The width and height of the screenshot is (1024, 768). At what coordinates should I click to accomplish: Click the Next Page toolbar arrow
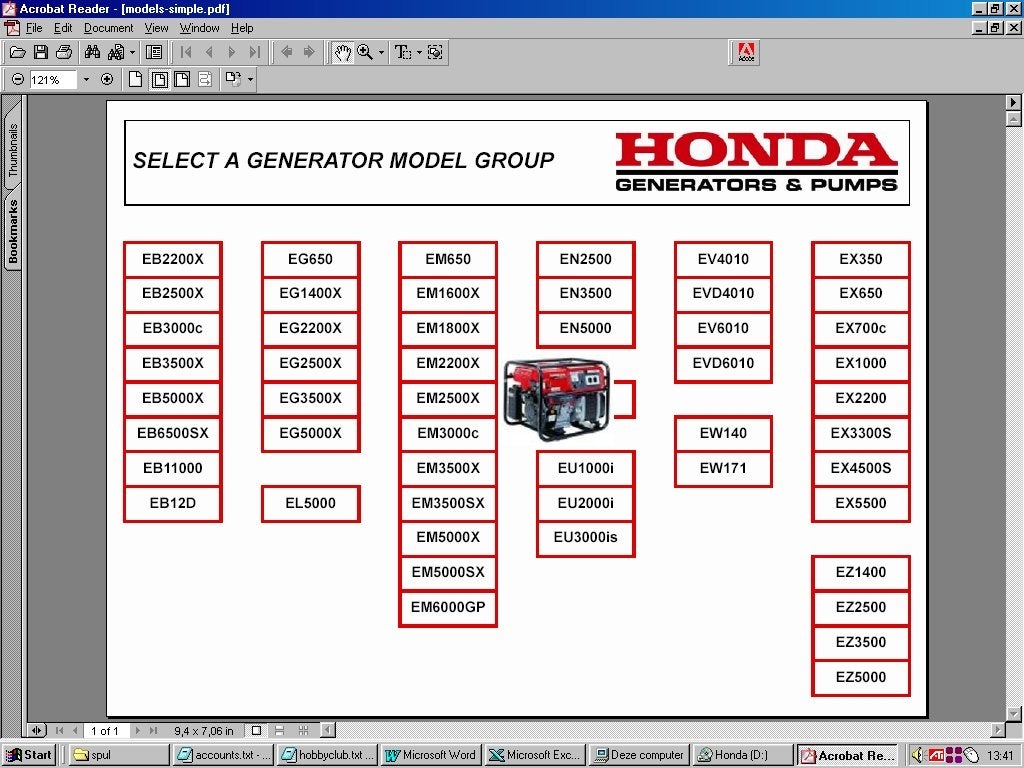[x=231, y=52]
